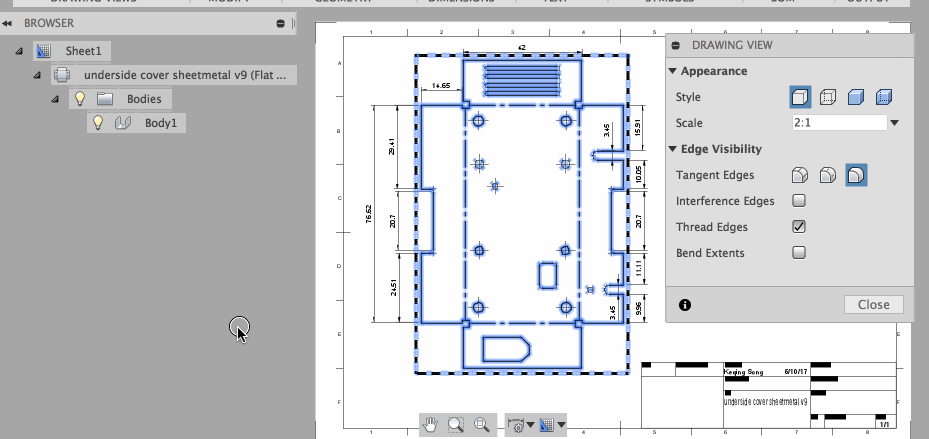Click the Zoom Fit magnifier tool
The height and width of the screenshot is (439, 929).
click(x=482, y=424)
